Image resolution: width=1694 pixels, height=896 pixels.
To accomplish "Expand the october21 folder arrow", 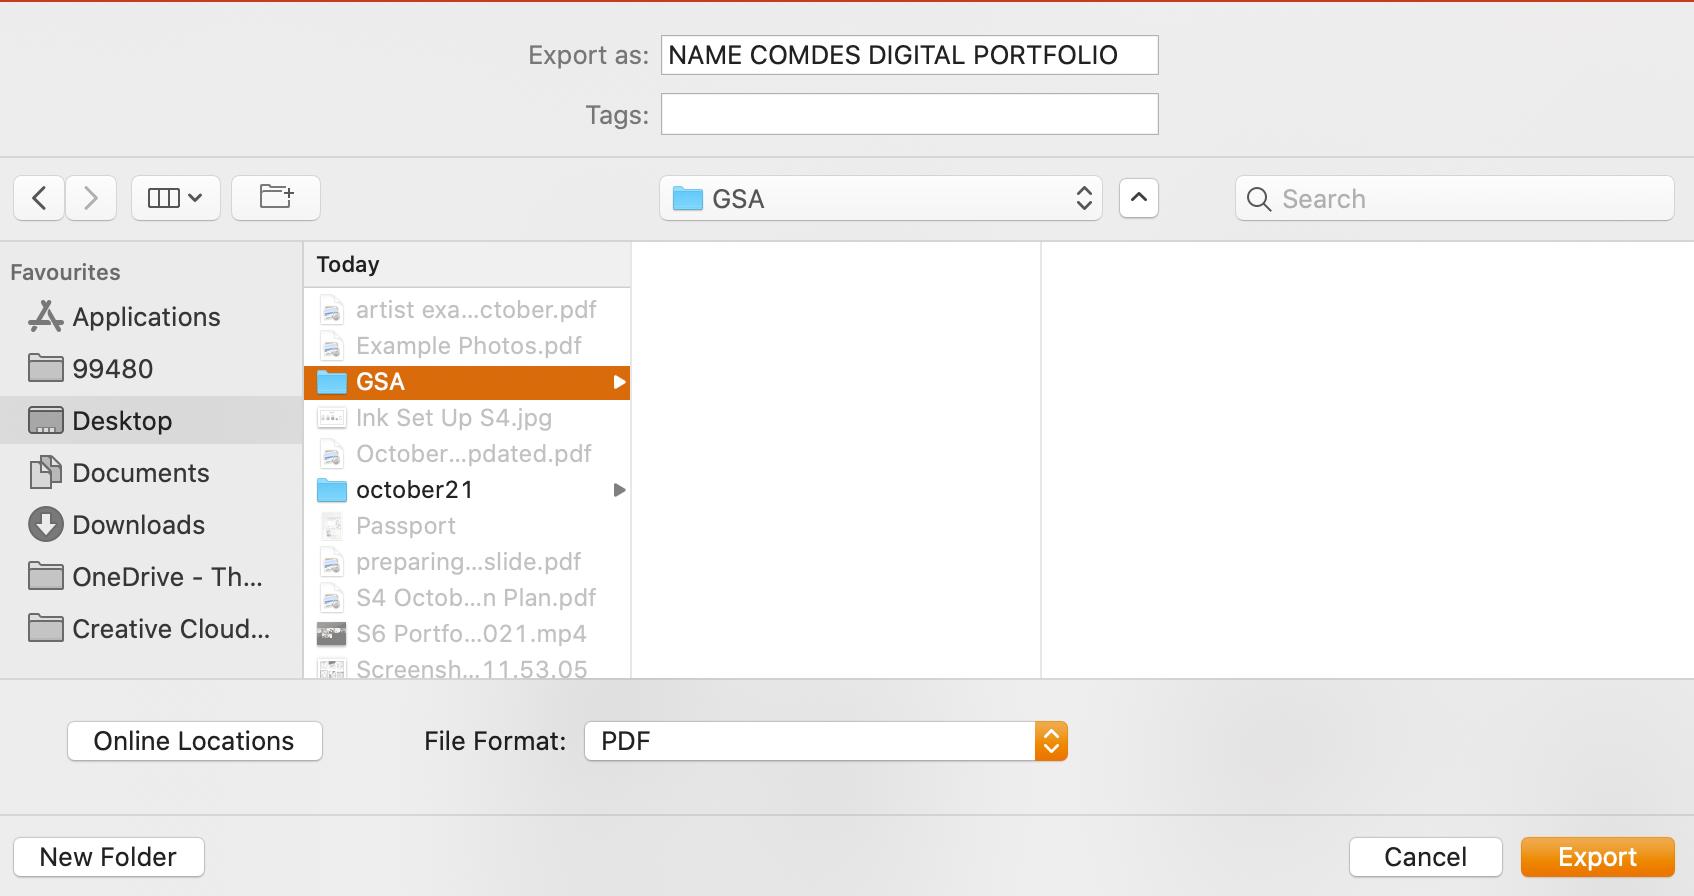I will (x=619, y=490).
